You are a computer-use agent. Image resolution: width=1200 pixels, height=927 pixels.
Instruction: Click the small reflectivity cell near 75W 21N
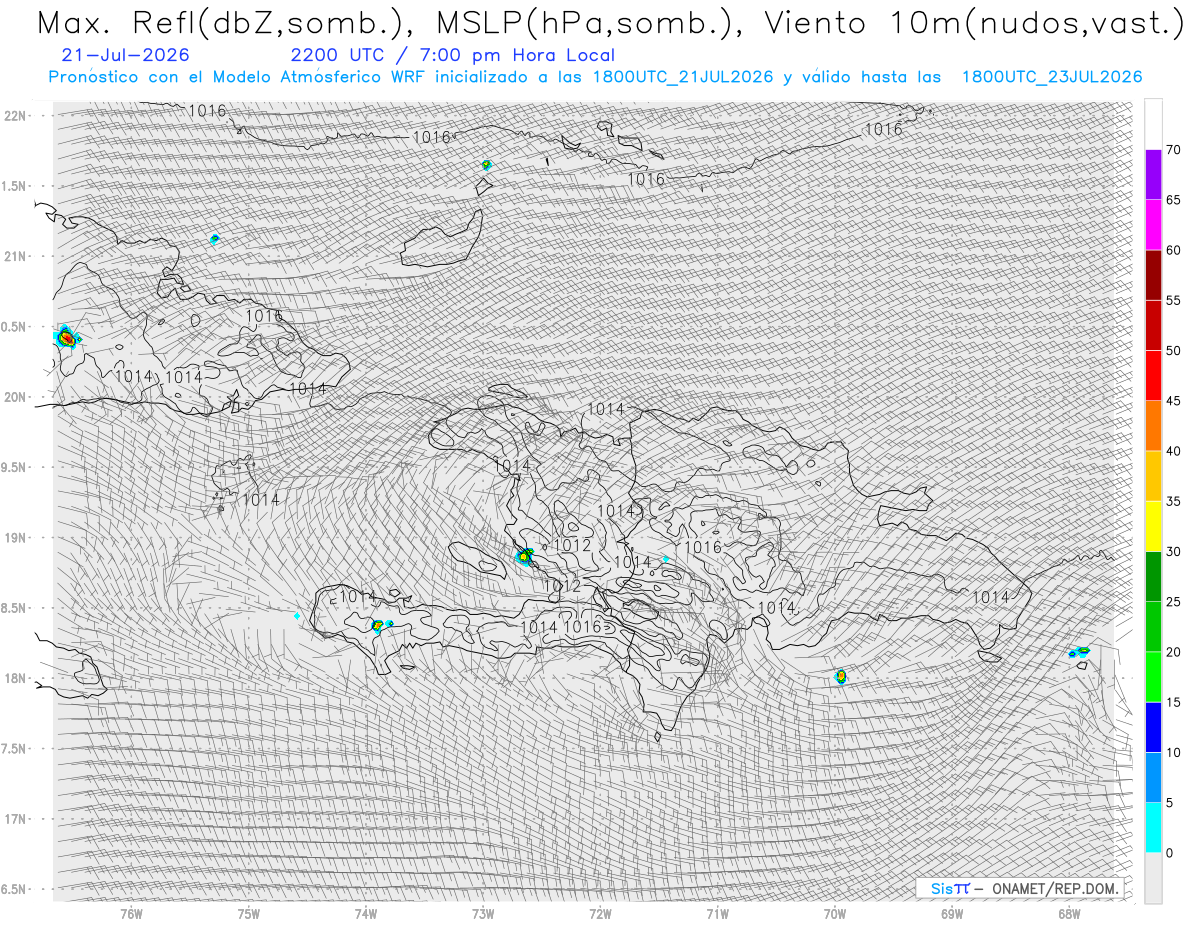214,239
